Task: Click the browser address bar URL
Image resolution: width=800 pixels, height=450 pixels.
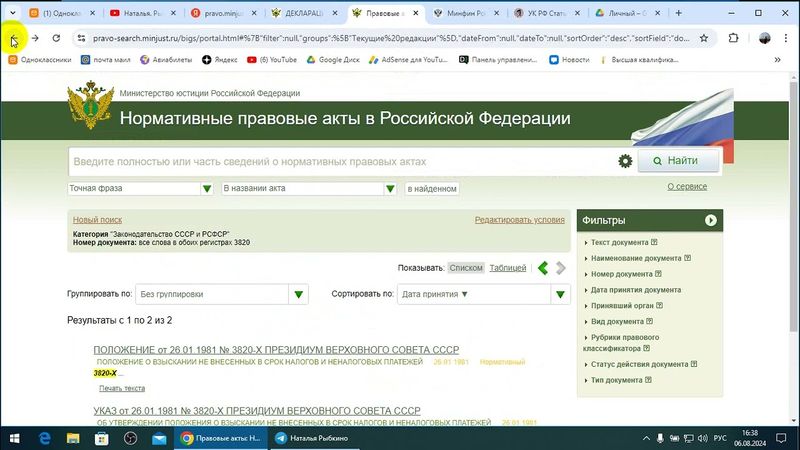Action: point(390,38)
